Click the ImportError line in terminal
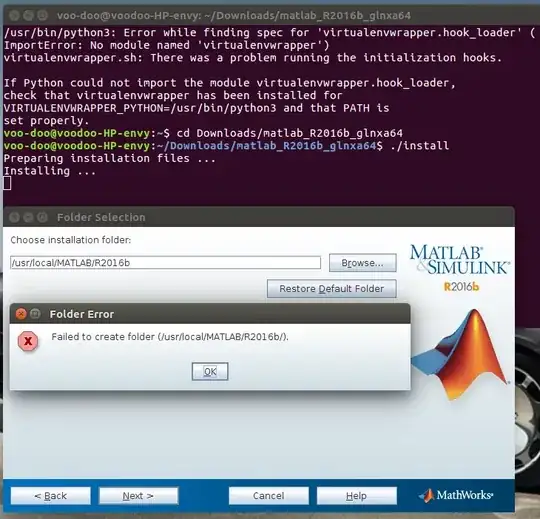The width and height of the screenshot is (540, 519). (166, 45)
